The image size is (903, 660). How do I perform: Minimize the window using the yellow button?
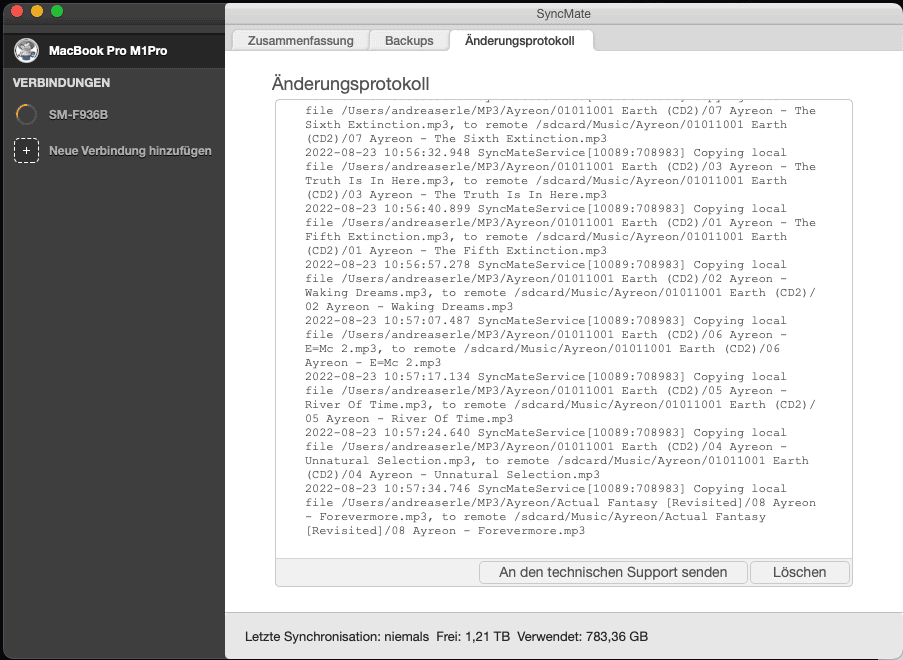(37, 11)
